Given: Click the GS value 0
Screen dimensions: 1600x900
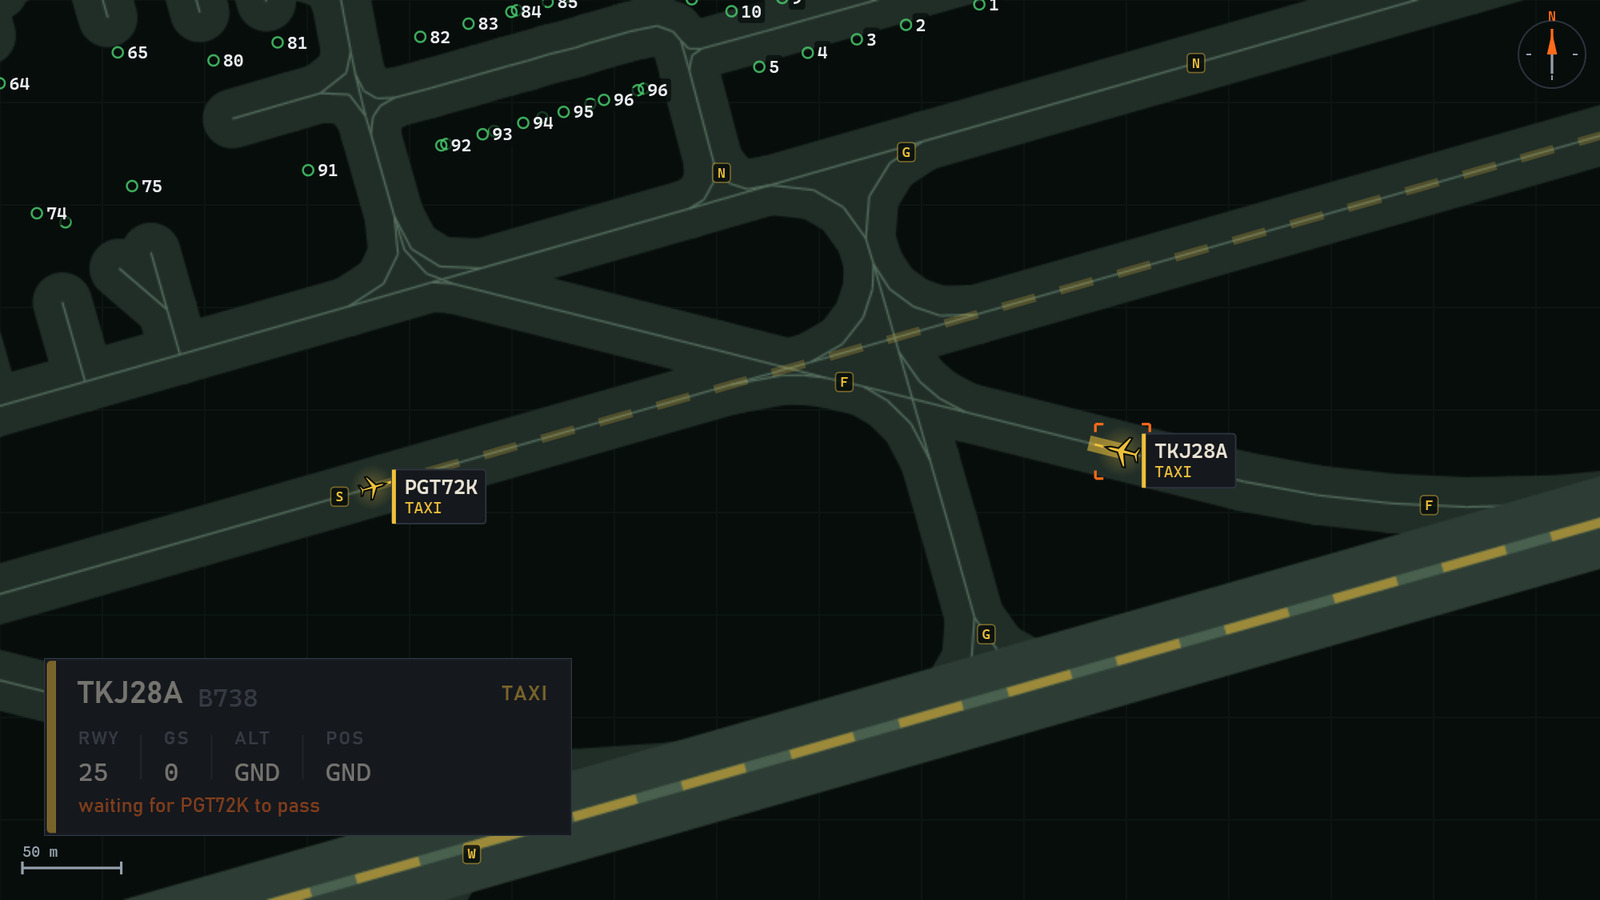Looking at the screenshot, I should coord(171,772).
